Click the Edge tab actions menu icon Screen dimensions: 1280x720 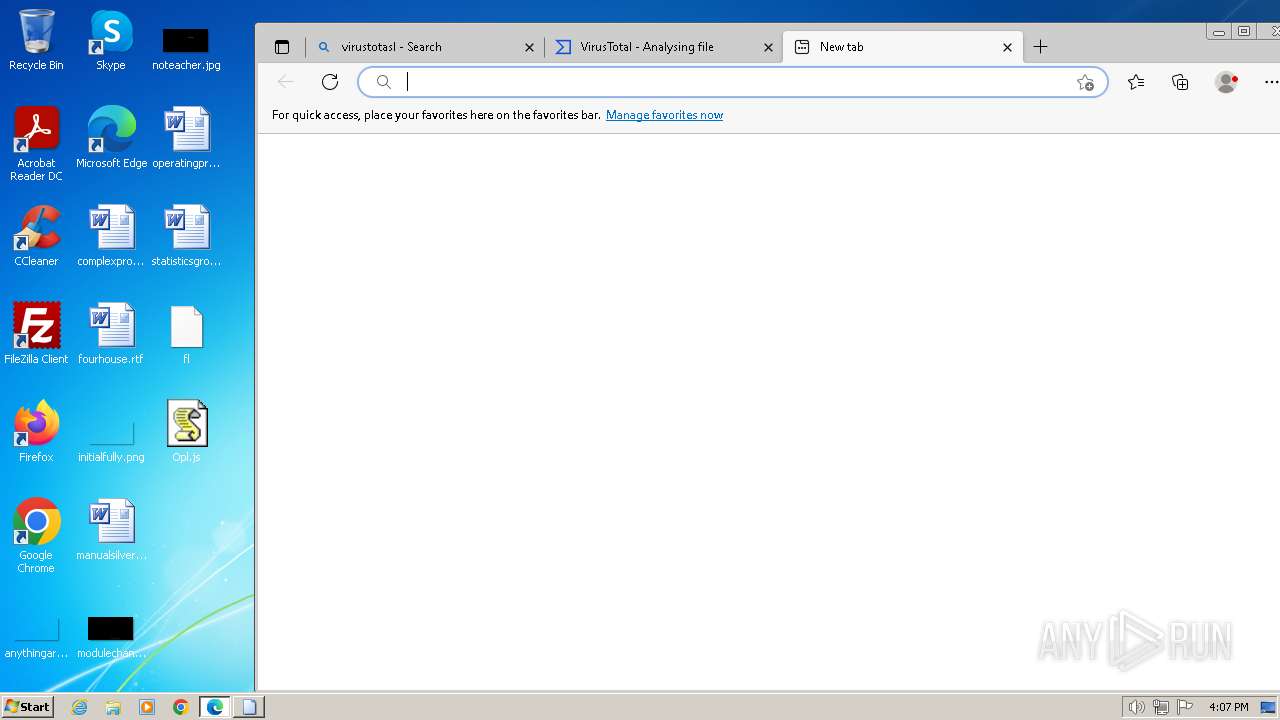point(282,47)
